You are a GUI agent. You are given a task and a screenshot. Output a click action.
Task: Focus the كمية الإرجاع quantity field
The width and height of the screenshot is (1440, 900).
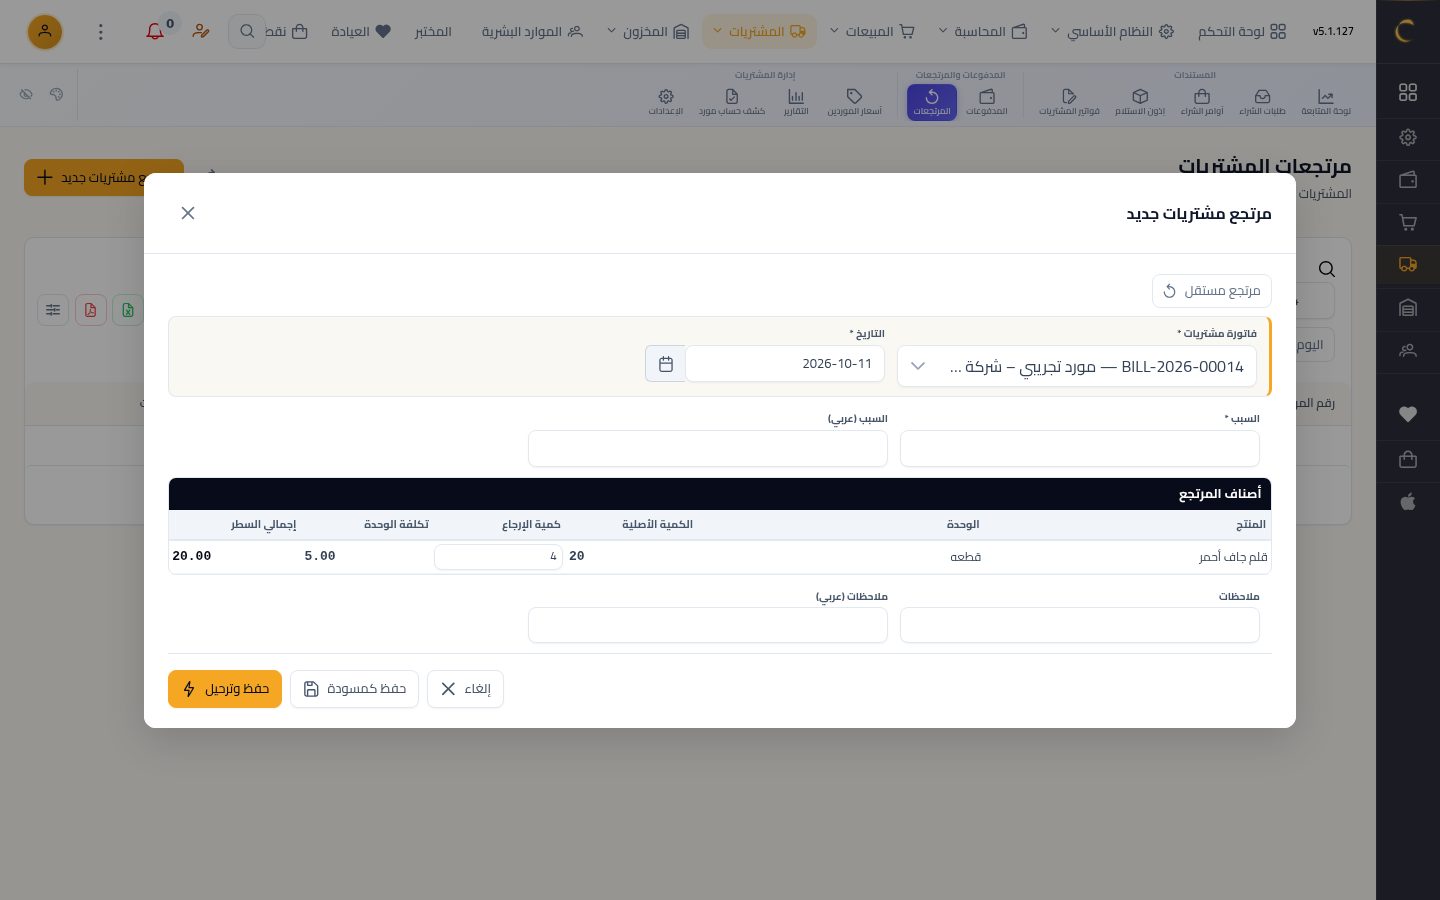(498, 557)
